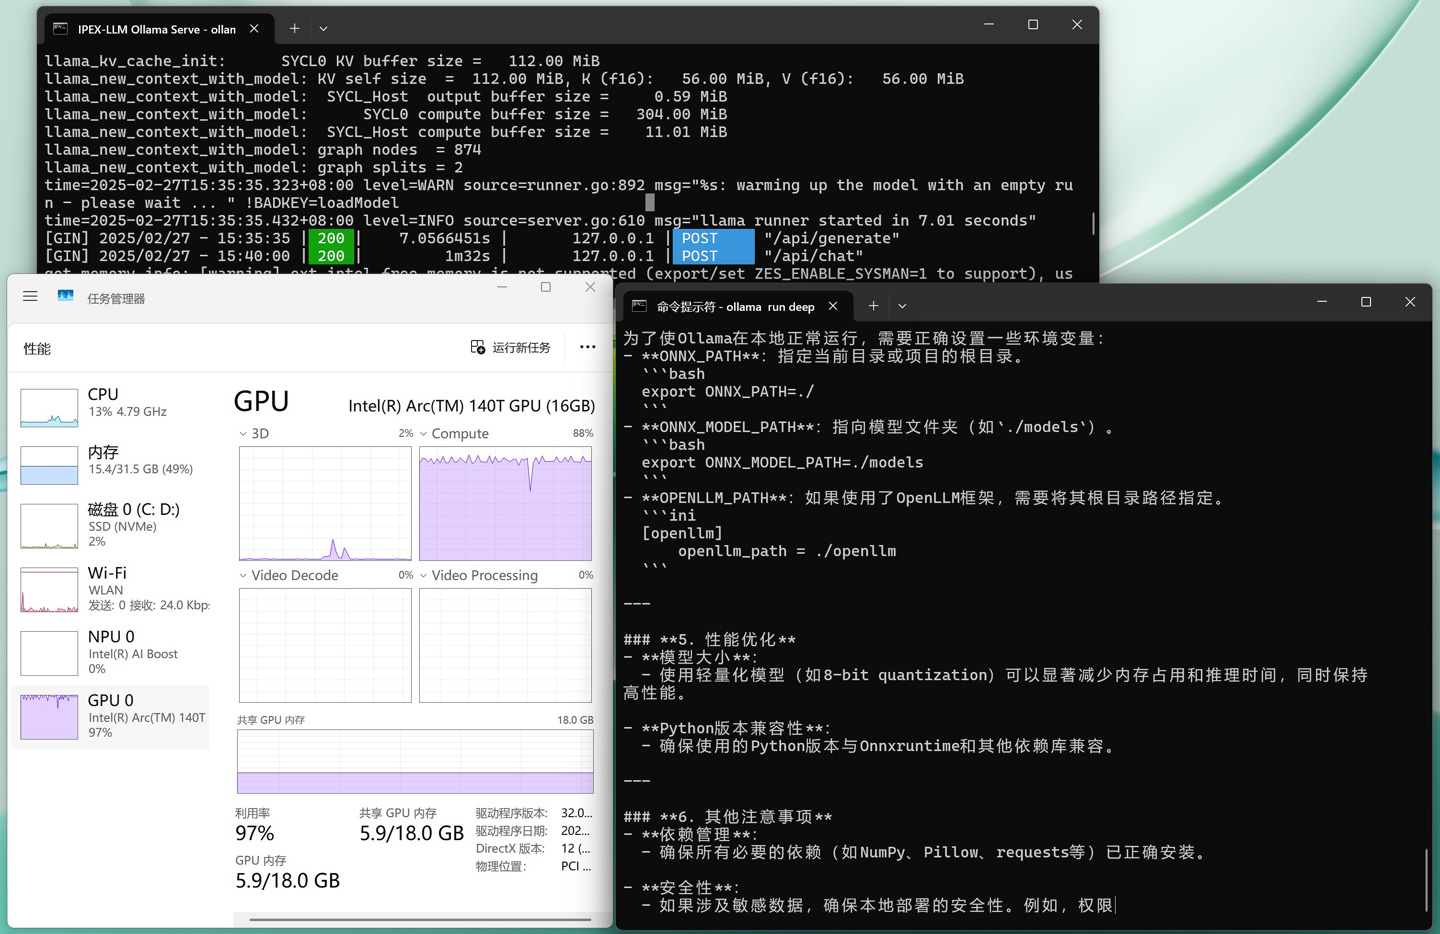Switch to the ollama run deep tab

tap(734, 307)
